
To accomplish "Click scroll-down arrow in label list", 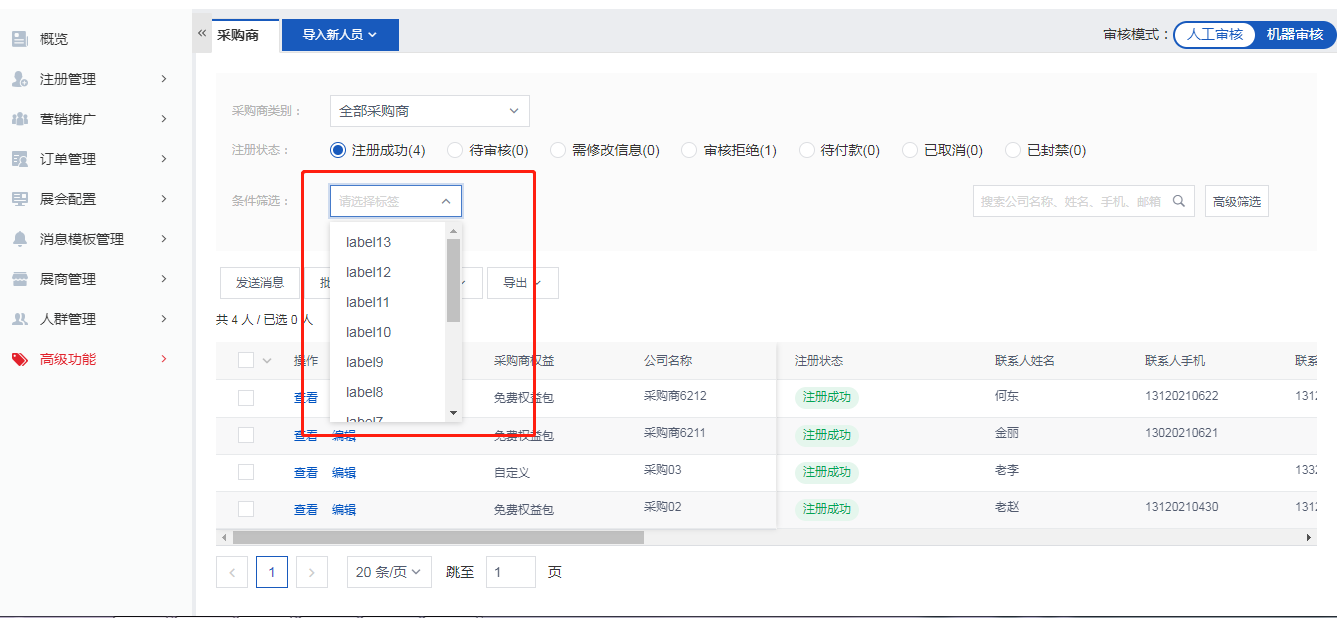I will pos(453,412).
